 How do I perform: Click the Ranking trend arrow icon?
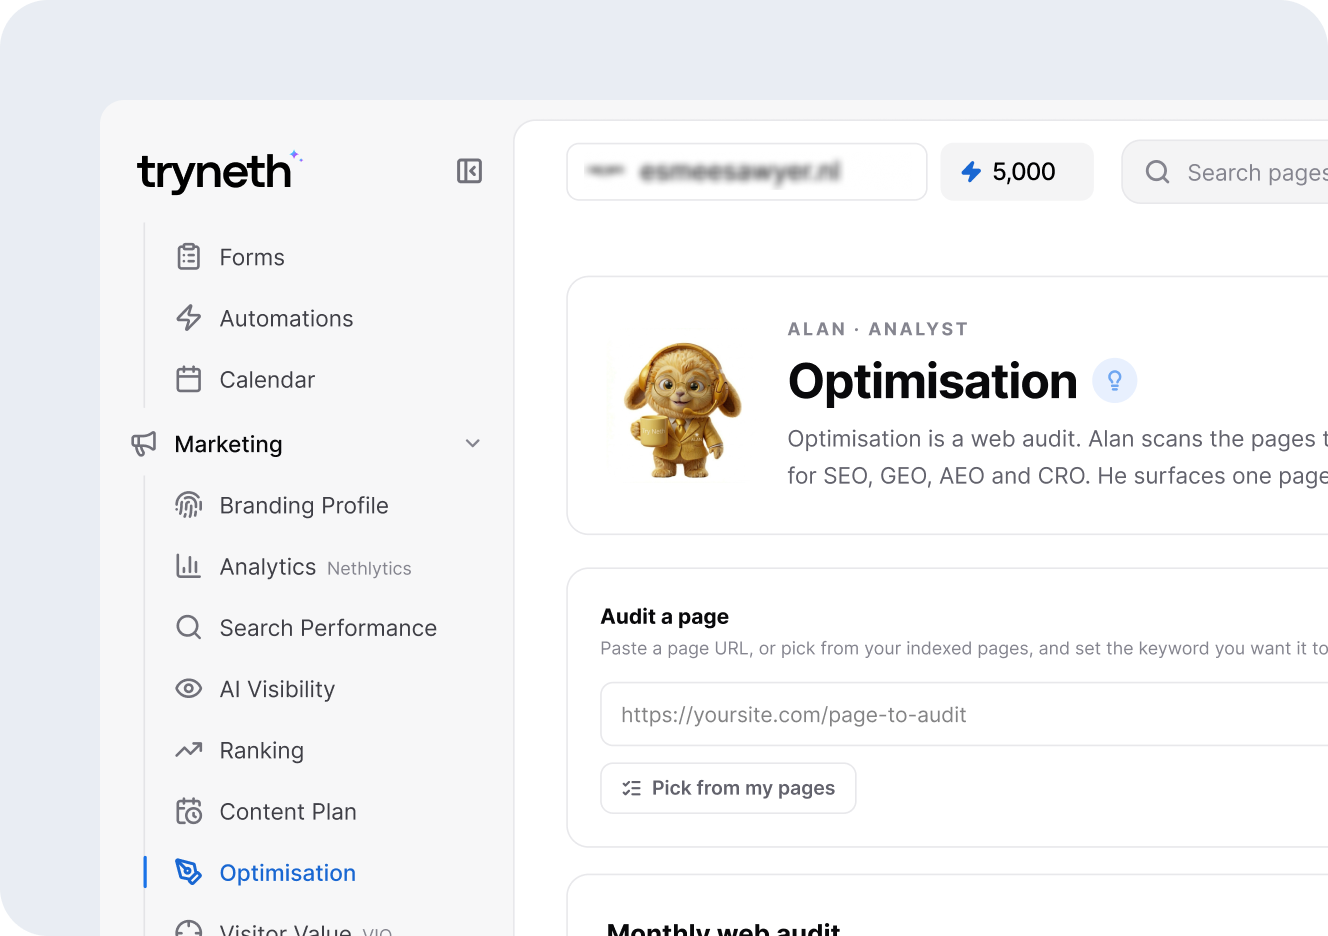point(189,750)
